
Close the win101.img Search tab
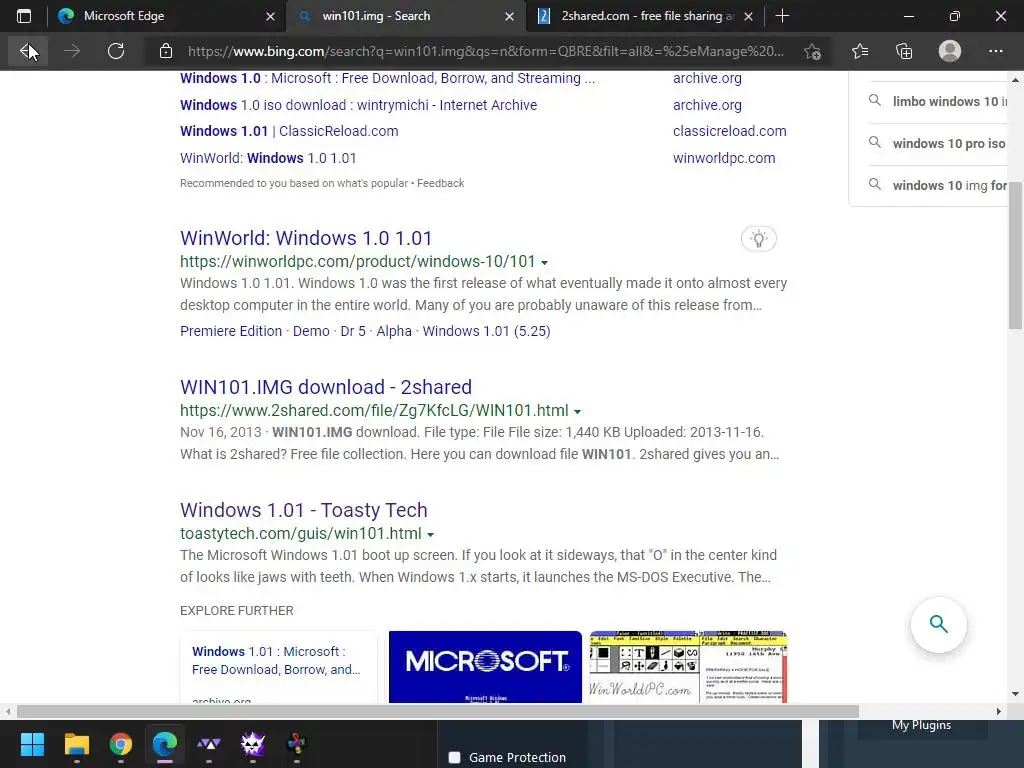point(509,16)
